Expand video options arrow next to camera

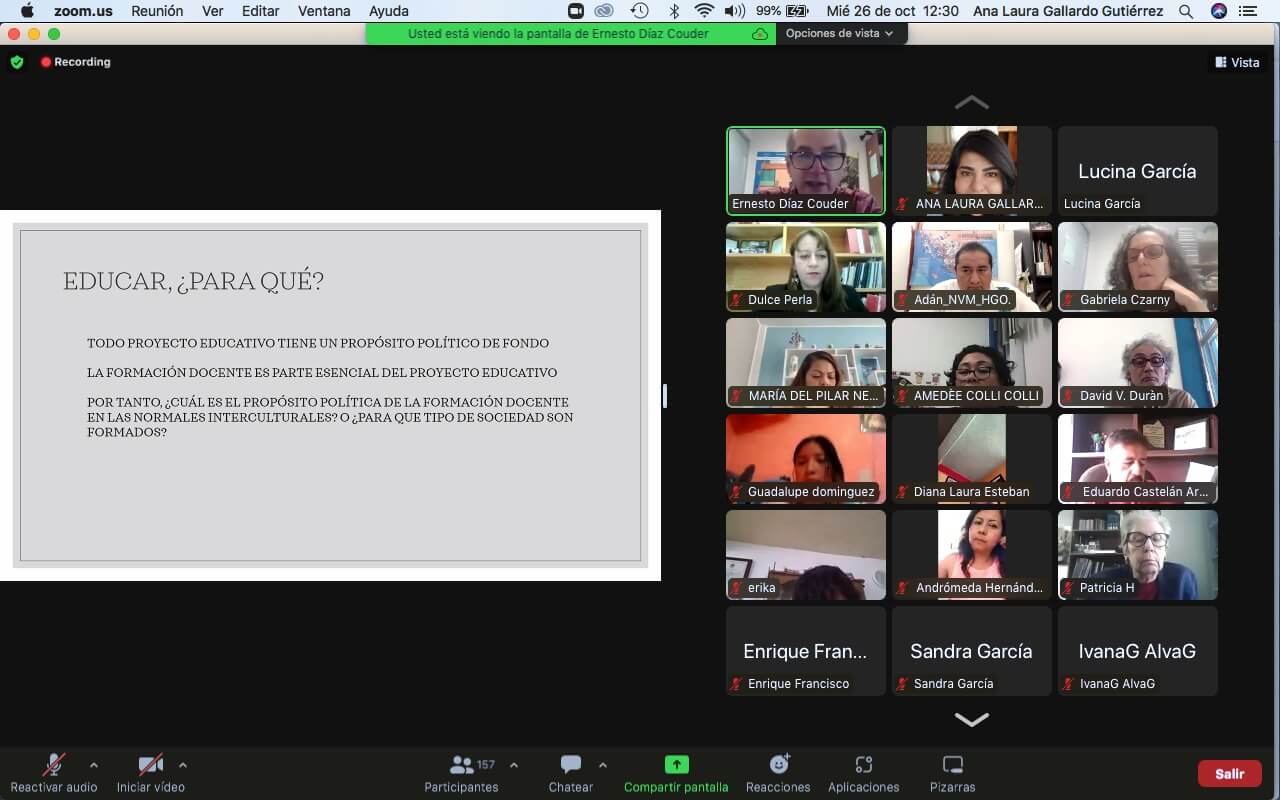tap(182, 765)
